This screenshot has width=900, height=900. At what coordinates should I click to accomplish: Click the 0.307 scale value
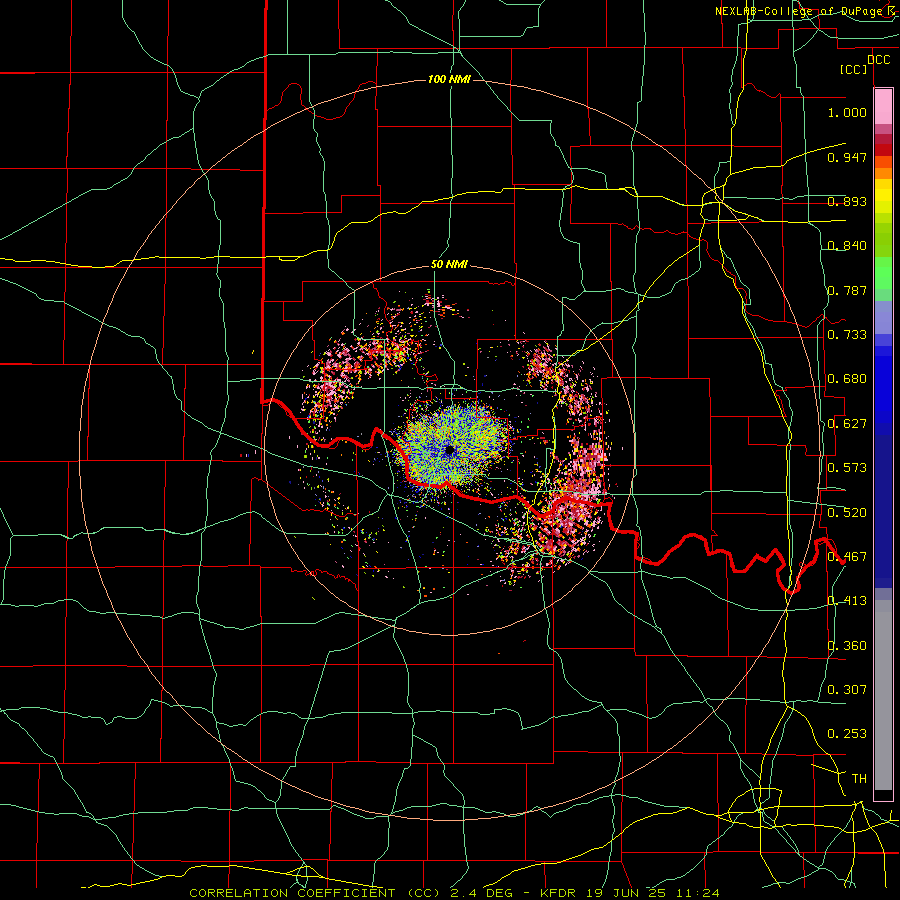pos(847,690)
